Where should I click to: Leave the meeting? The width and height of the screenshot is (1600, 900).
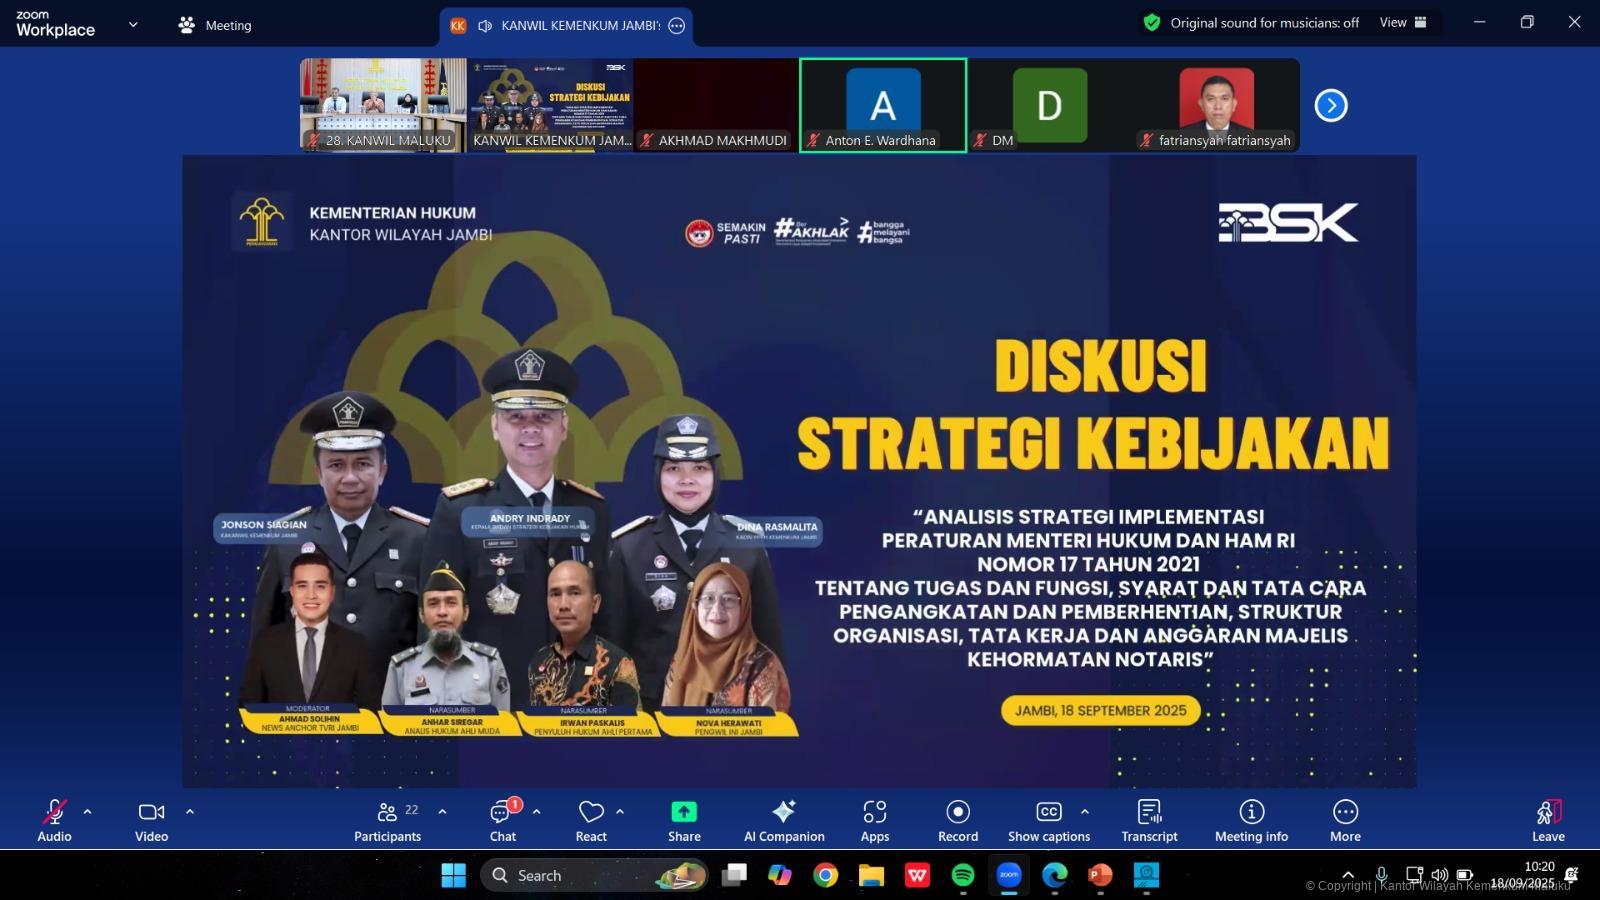(1548, 821)
